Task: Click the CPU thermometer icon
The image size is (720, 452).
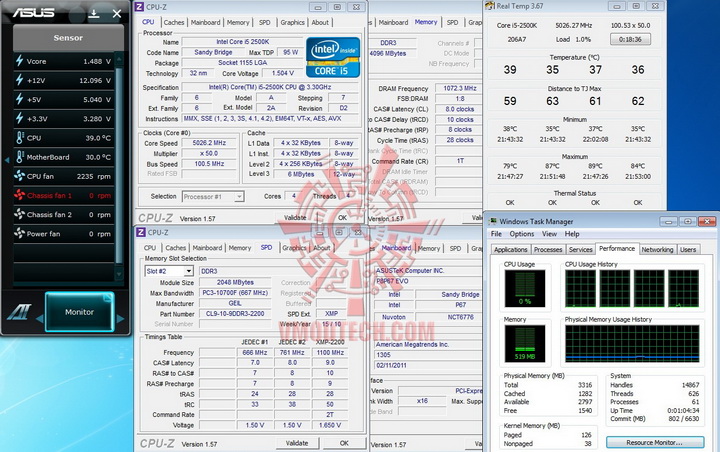Action: (20, 138)
